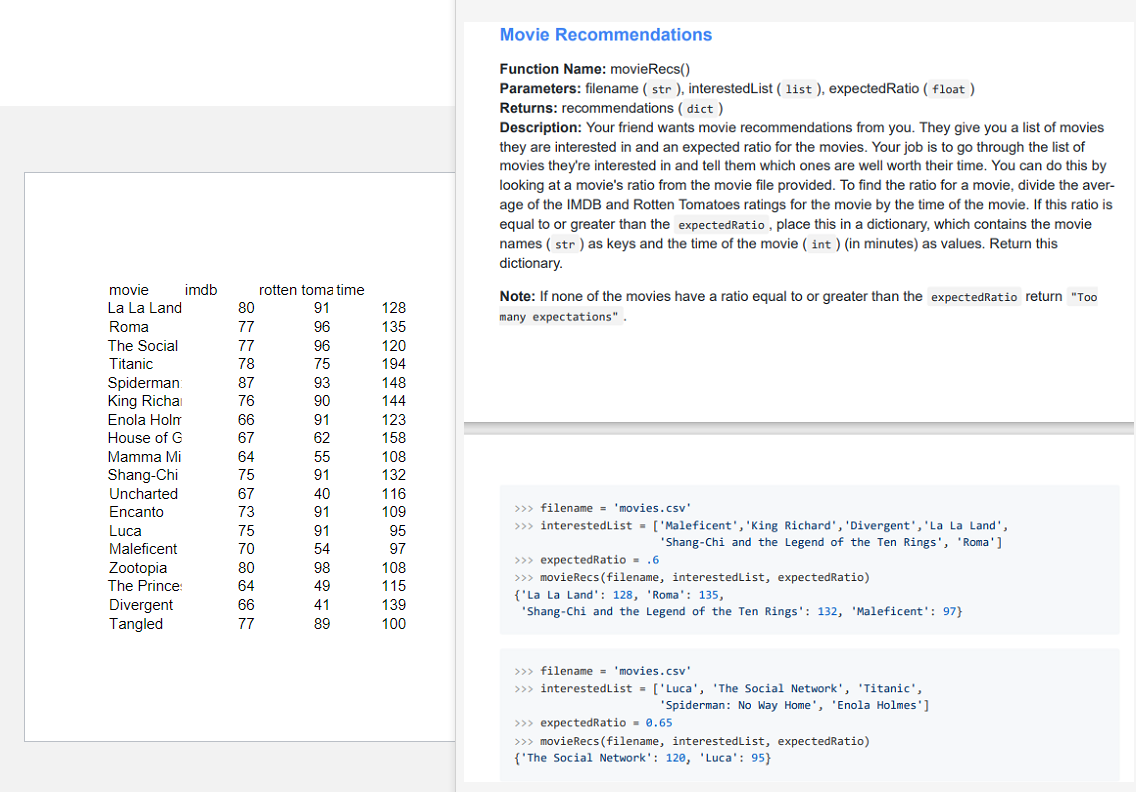Click the movie column header cell

tap(129, 289)
